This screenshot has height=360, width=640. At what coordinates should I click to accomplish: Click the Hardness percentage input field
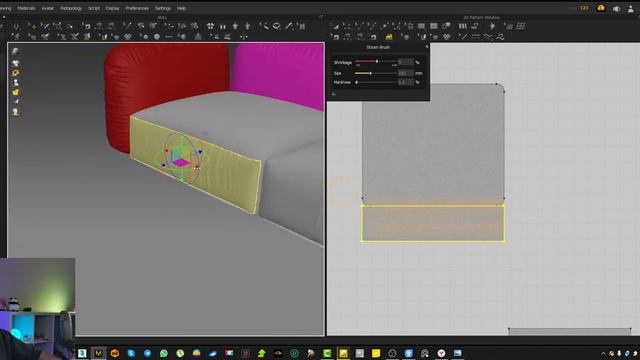pos(406,82)
